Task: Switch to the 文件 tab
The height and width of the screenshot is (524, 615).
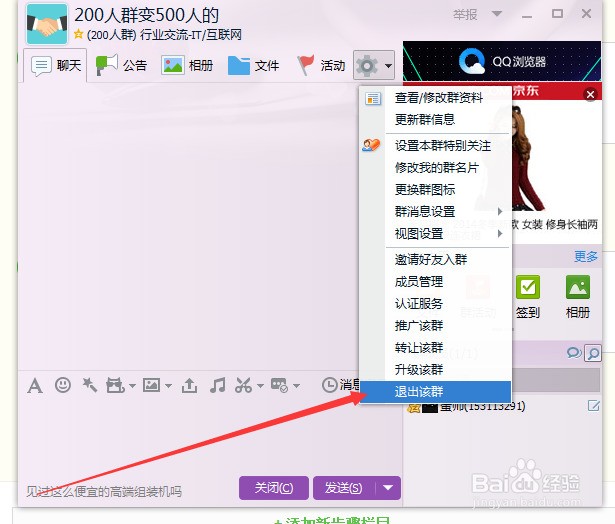Action: point(253,65)
